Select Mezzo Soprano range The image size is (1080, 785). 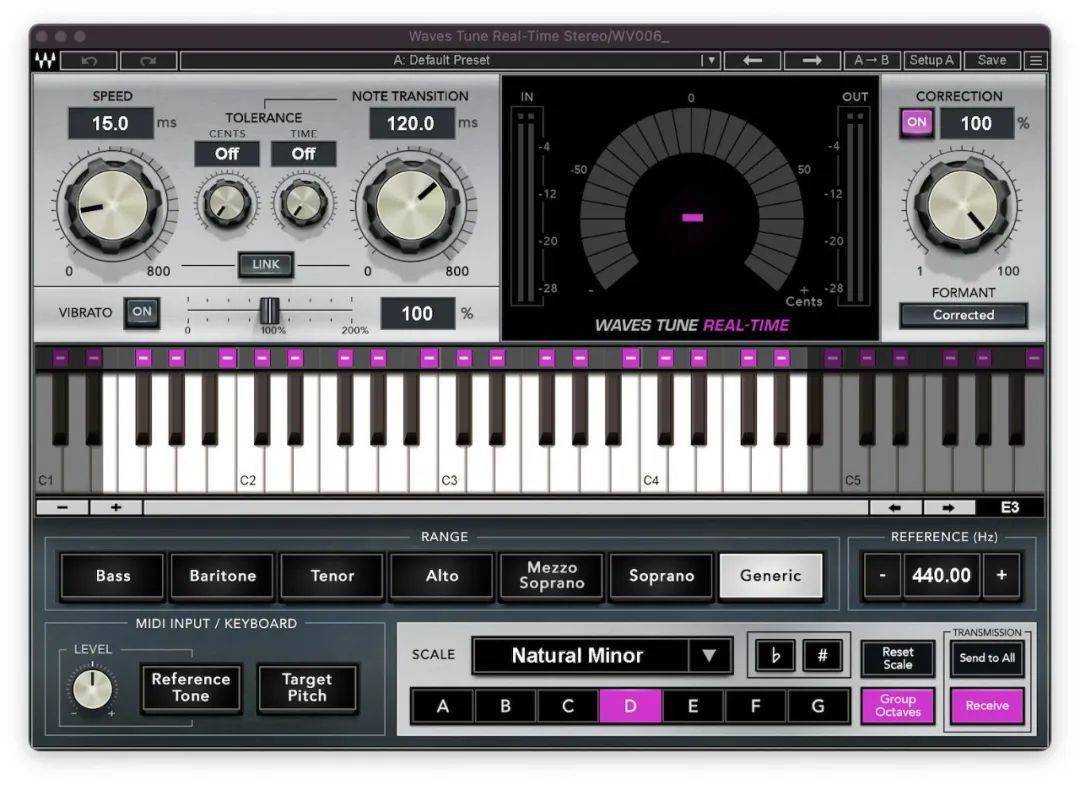pos(552,576)
